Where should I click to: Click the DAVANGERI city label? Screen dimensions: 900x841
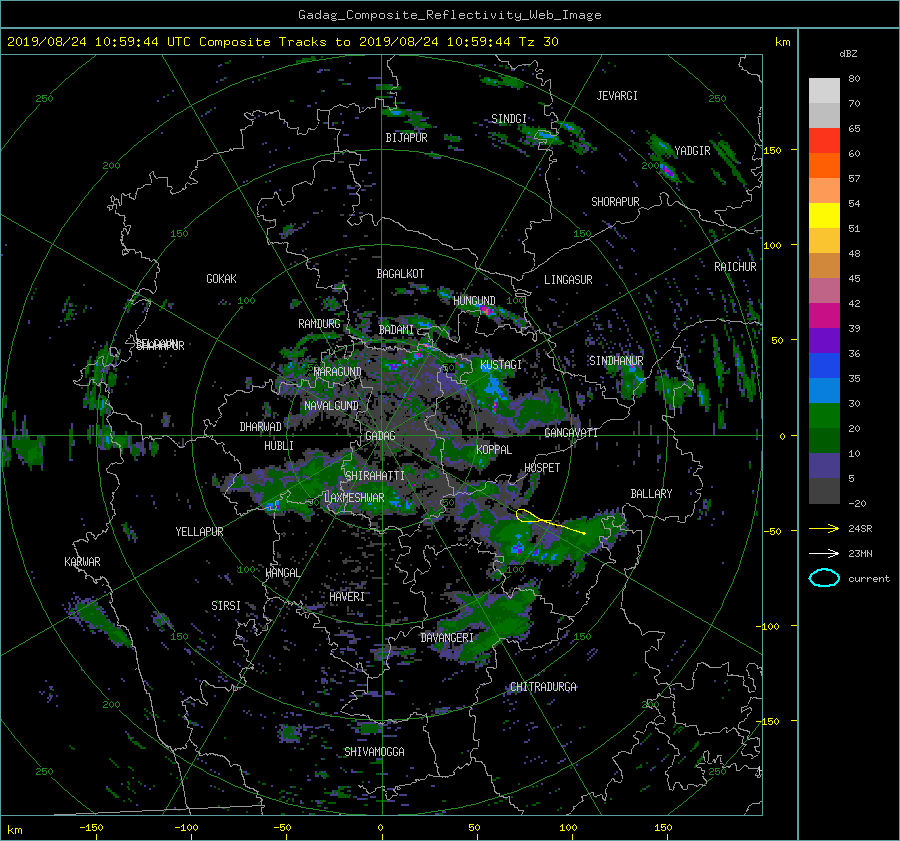tap(447, 638)
